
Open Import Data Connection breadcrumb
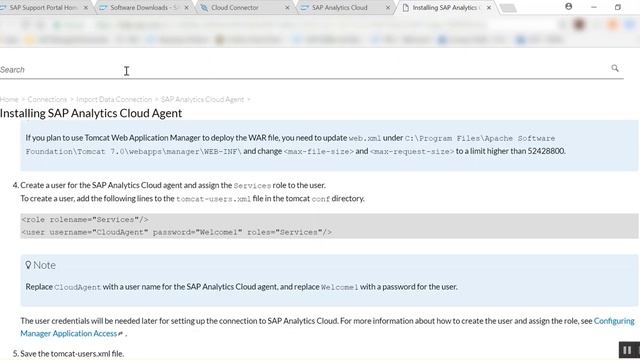114,99
